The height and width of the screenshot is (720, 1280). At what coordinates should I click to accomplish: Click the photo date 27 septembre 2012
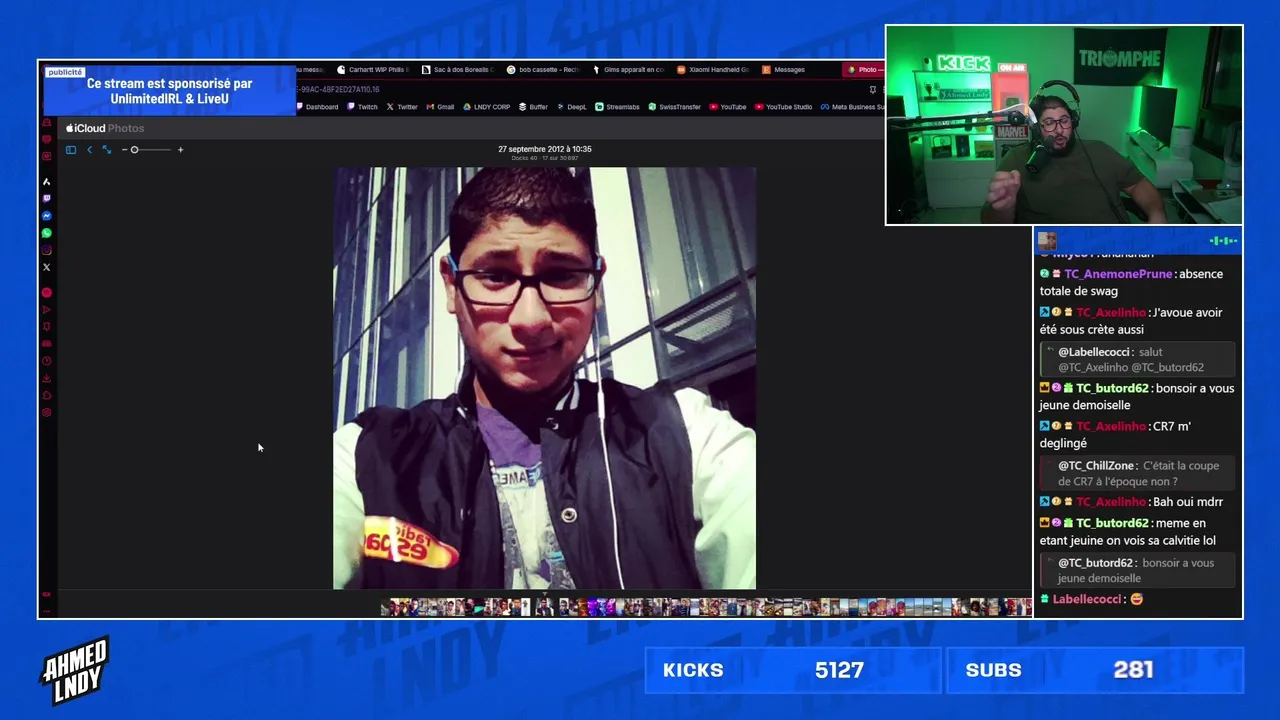[545, 149]
